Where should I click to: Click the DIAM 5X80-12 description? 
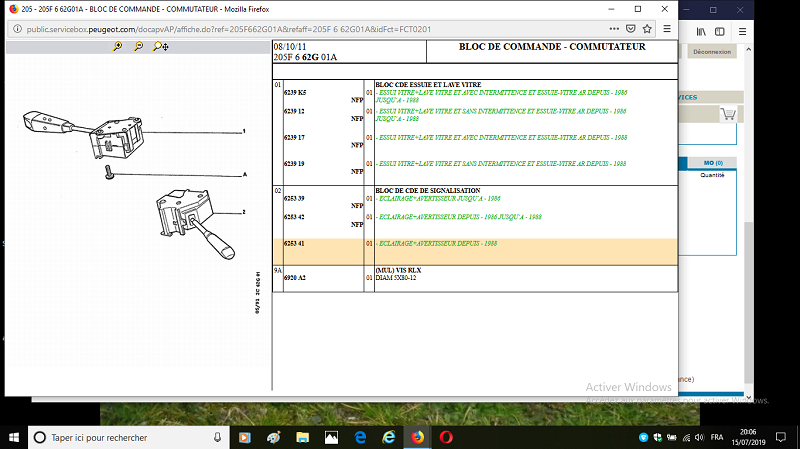tap(396, 278)
